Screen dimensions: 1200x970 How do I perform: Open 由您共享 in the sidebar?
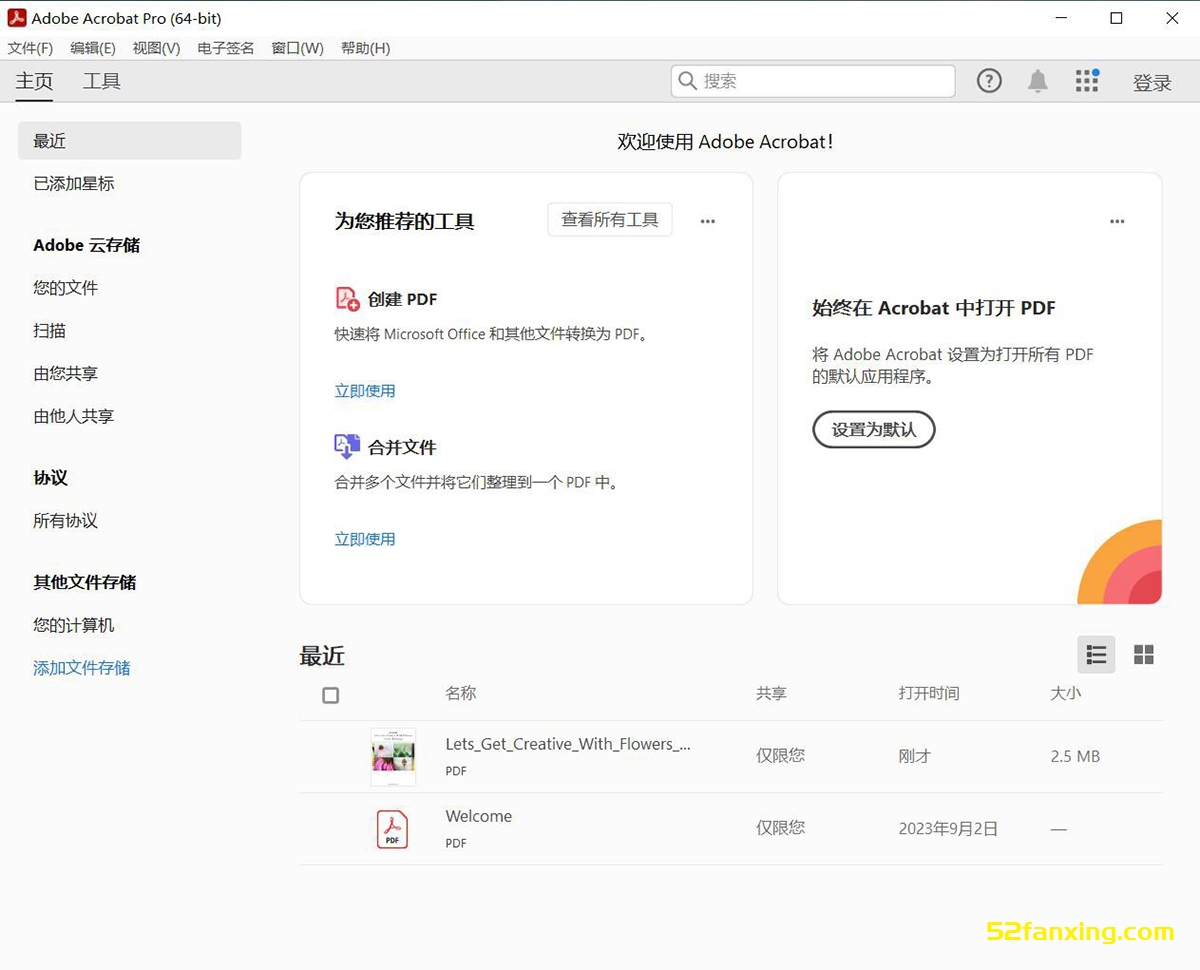tap(66, 374)
